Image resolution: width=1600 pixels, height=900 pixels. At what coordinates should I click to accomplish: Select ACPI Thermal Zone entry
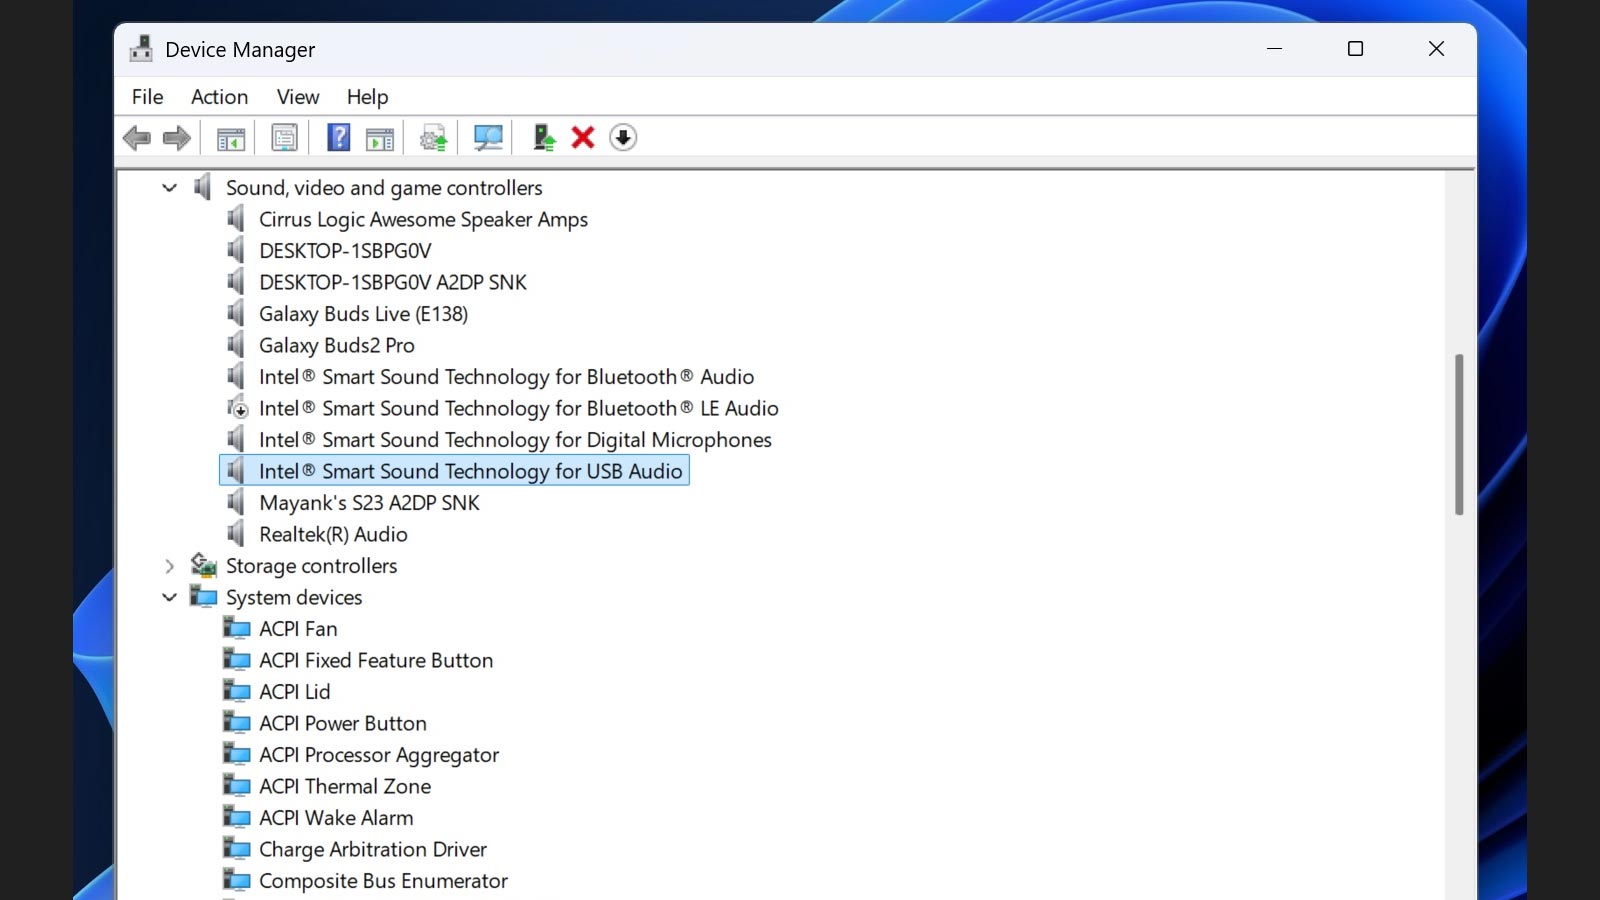pos(345,787)
